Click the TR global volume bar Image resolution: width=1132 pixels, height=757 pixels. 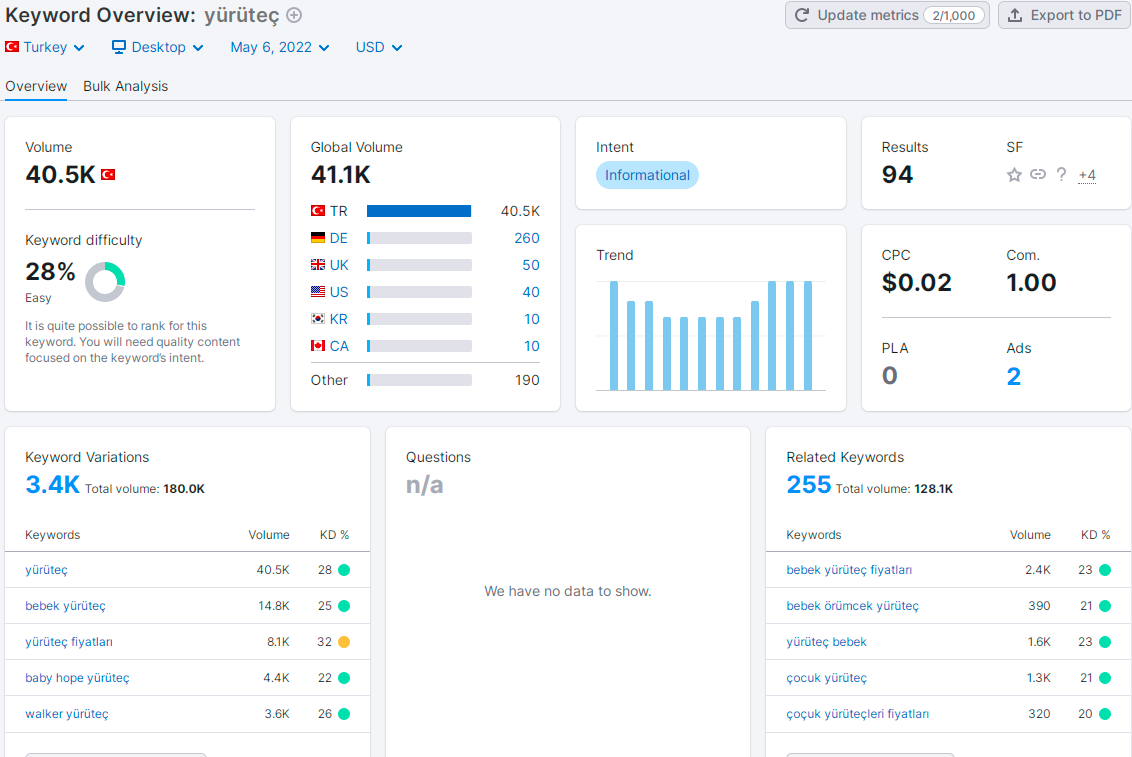click(x=419, y=211)
